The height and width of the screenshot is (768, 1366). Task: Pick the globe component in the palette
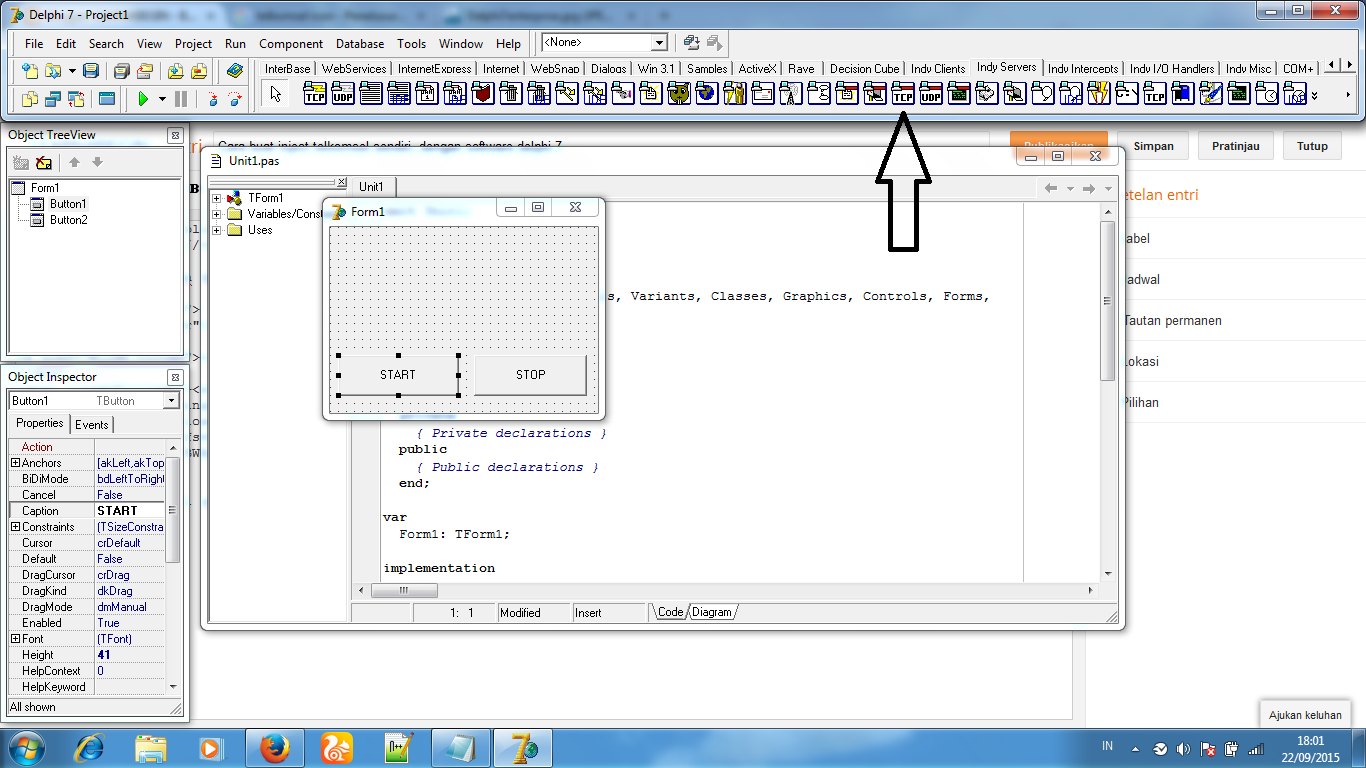(x=707, y=94)
